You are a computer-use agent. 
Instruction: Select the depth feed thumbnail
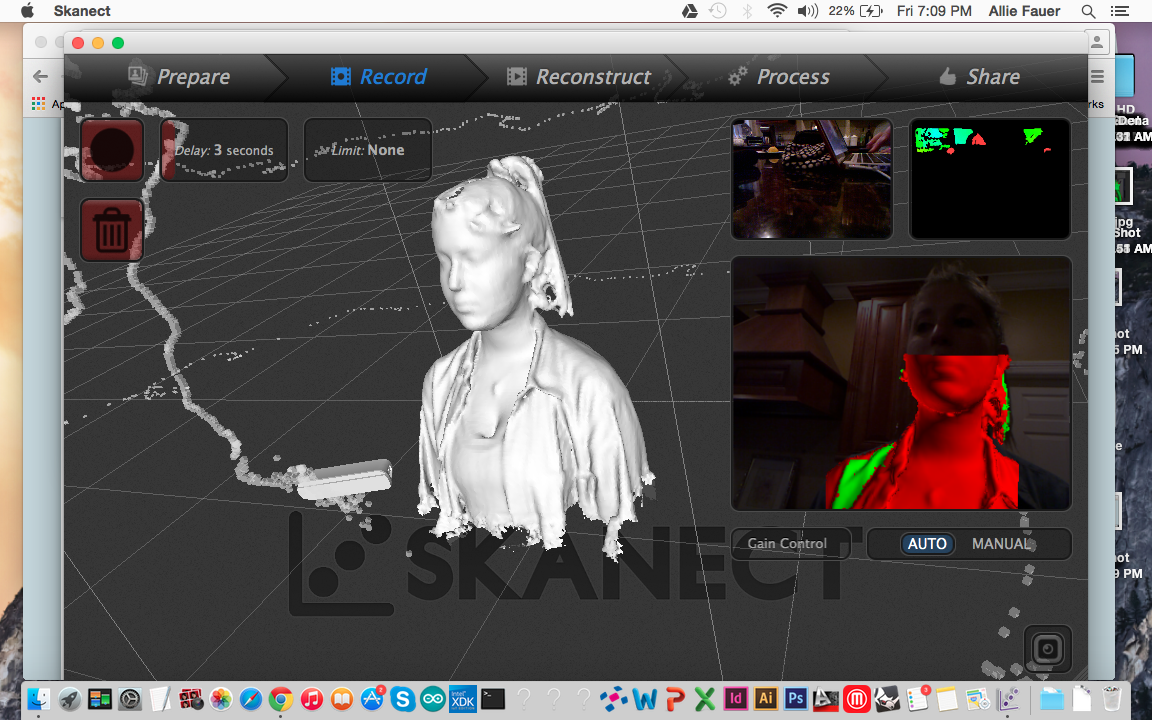[990, 179]
